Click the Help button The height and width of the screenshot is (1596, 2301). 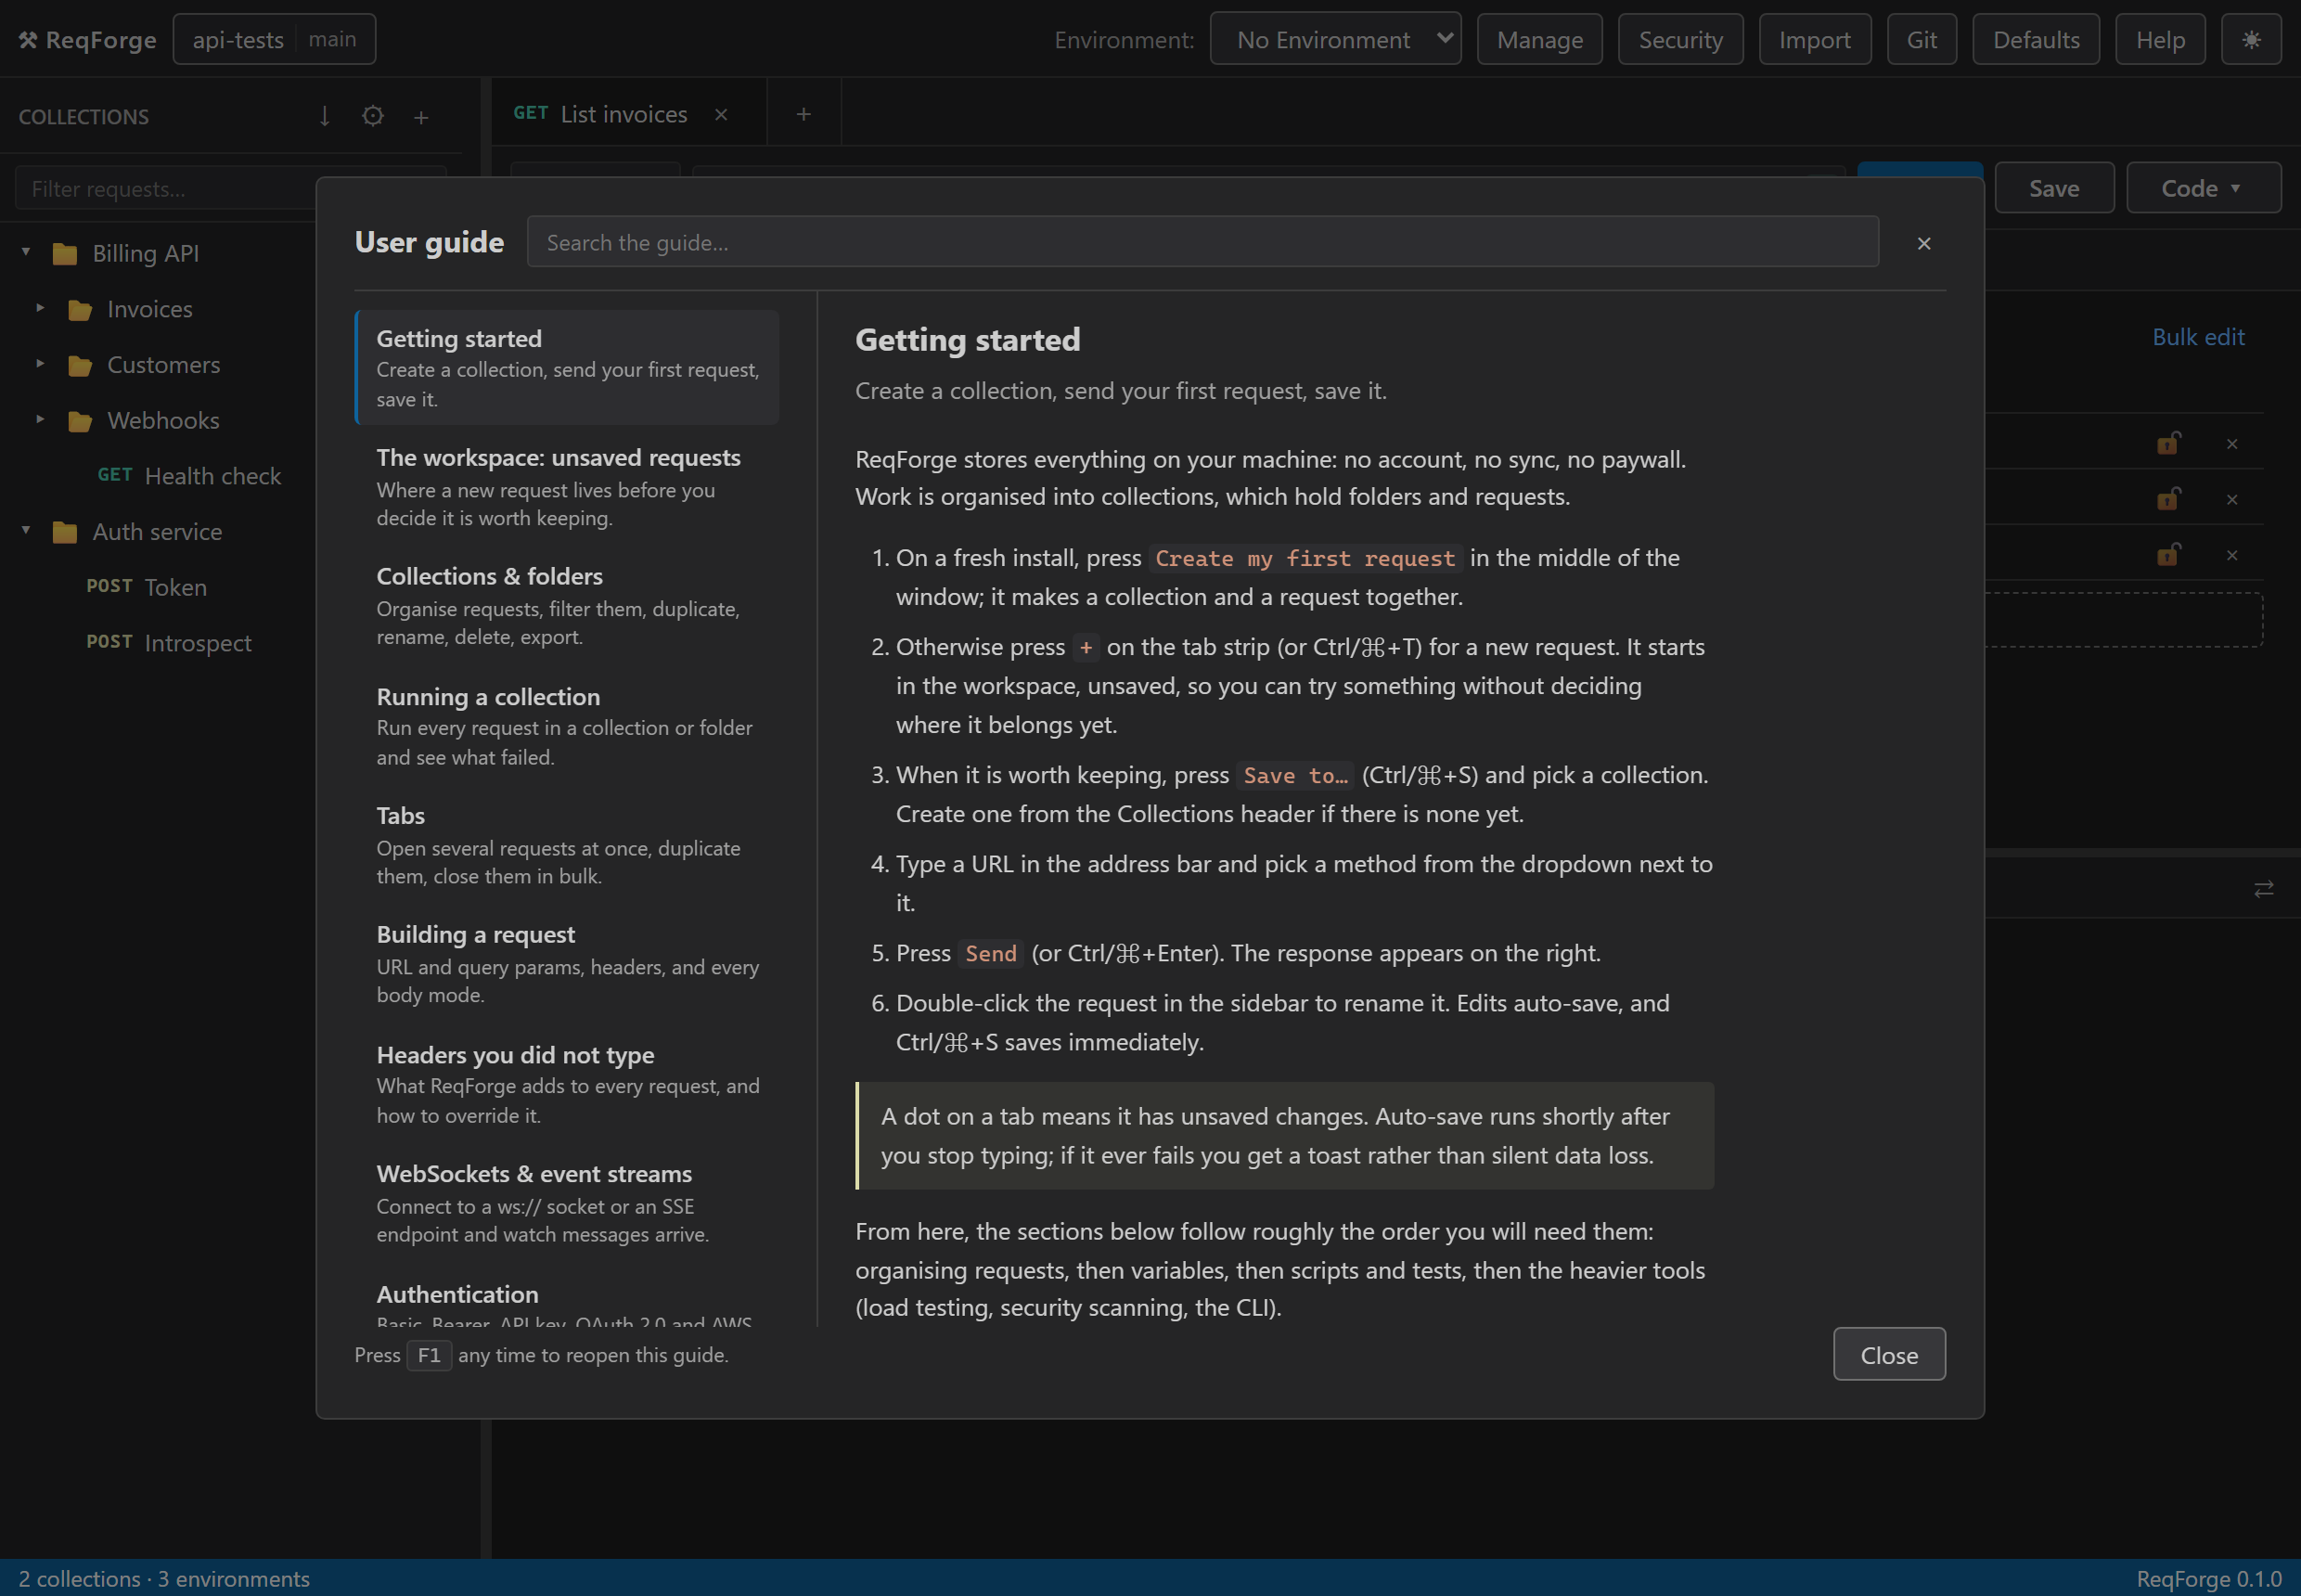point(2160,40)
